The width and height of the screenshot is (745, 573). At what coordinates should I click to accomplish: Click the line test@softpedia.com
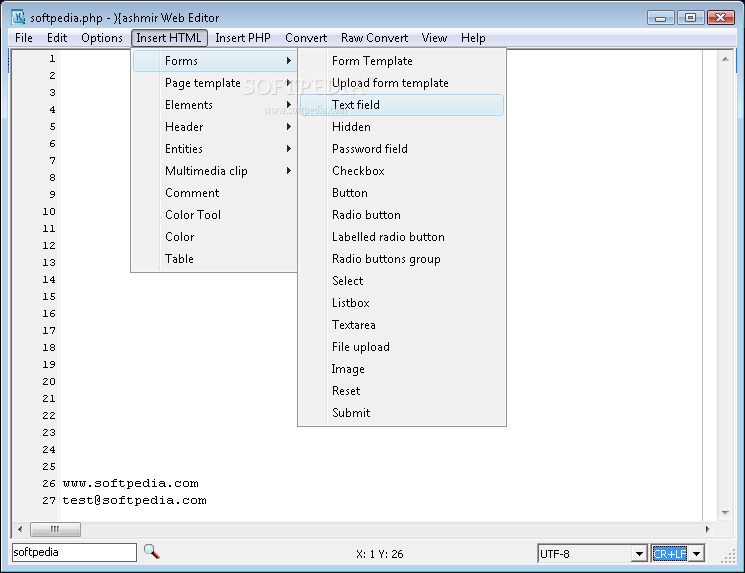pyautogui.click(x=134, y=500)
